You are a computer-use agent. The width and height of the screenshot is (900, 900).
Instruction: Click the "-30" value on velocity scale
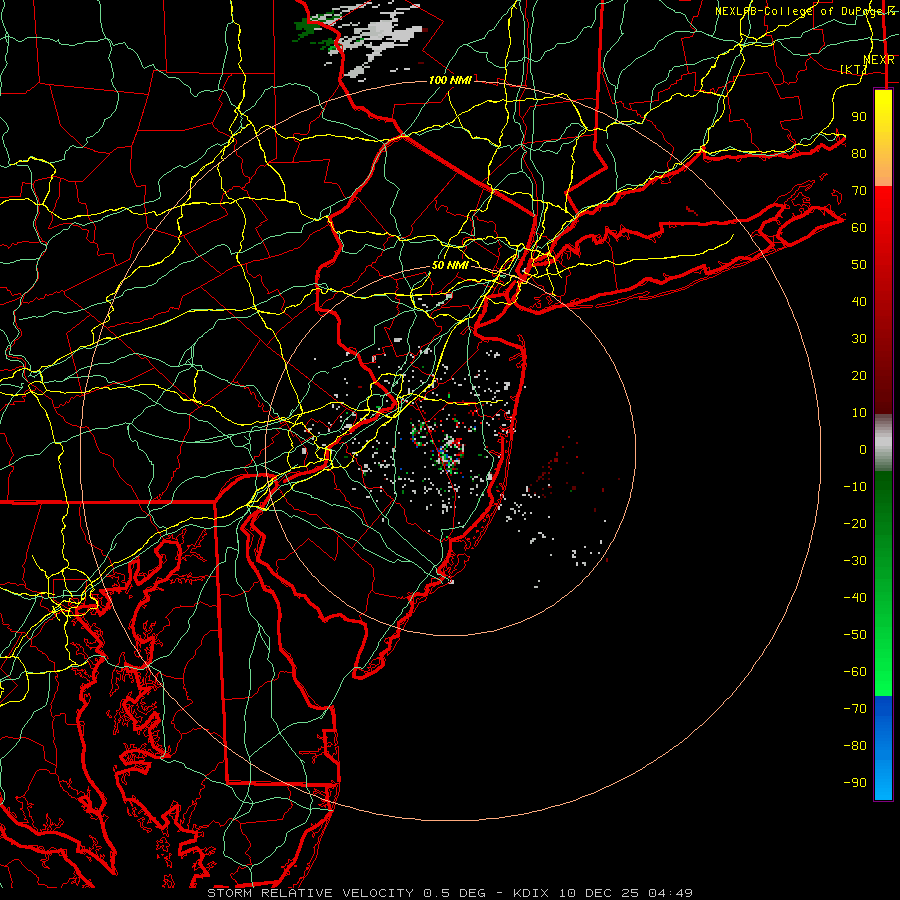[855, 561]
